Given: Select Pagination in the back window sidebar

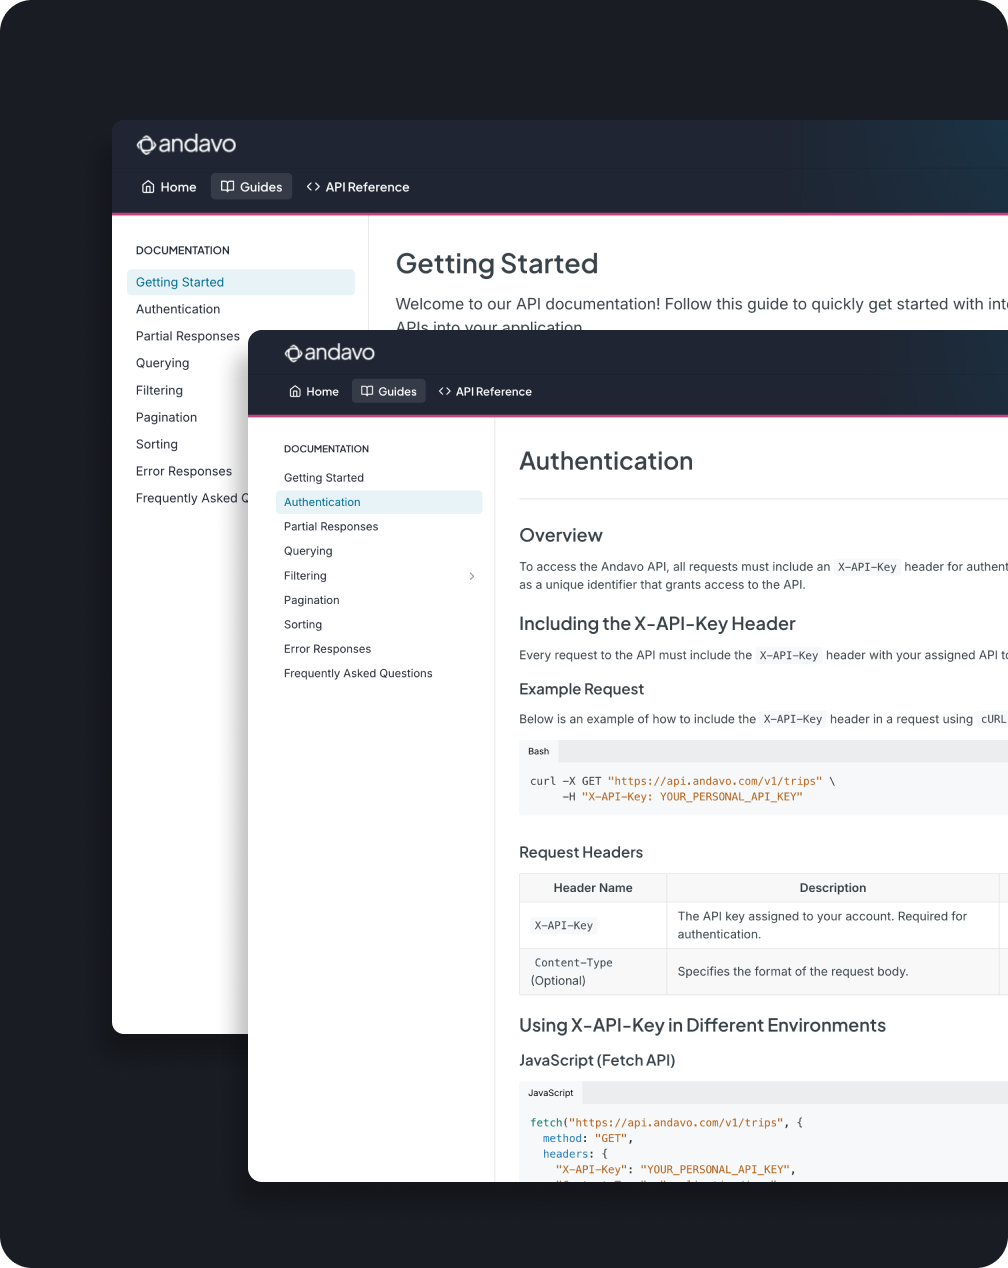Looking at the screenshot, I should [x=166, y=417].
